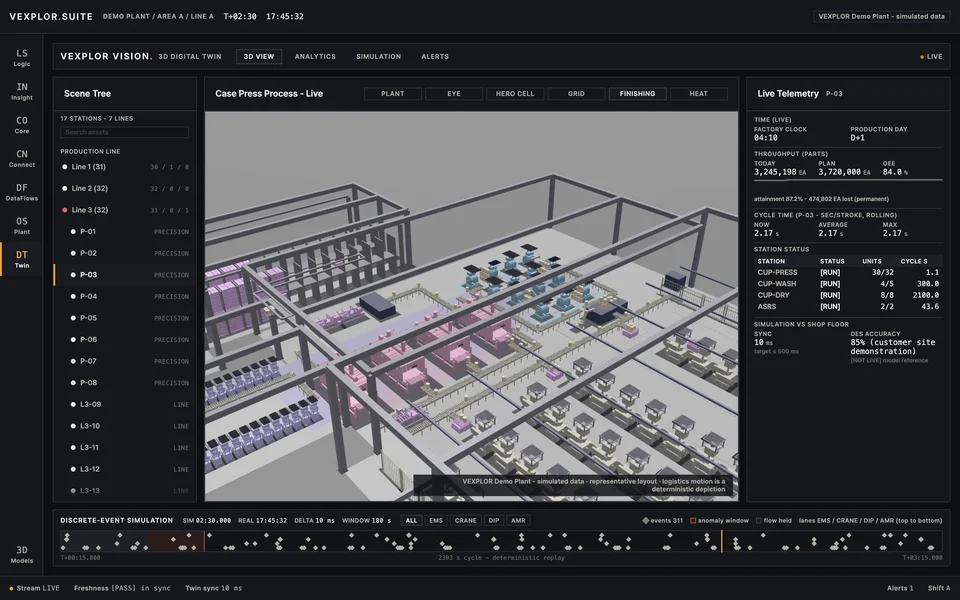Viewport: 960px width, 600px height.
Task: Click the DEMO PLANT / AREA A / LINE A breadcrumb
Action: [x=158, y=17]
